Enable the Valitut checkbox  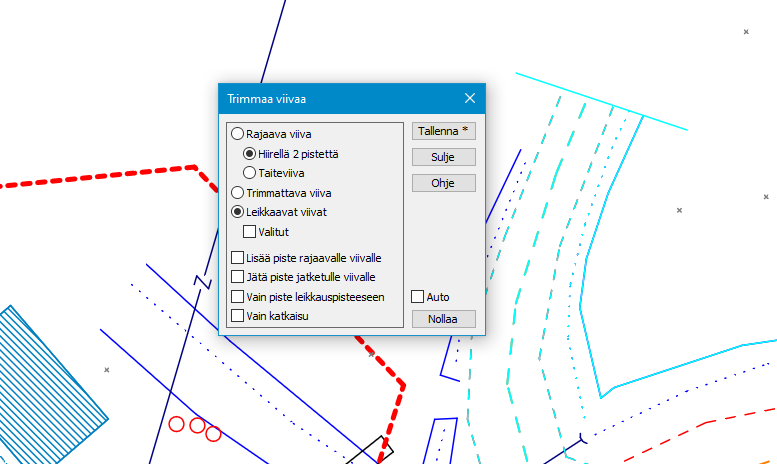click(250, 232)
